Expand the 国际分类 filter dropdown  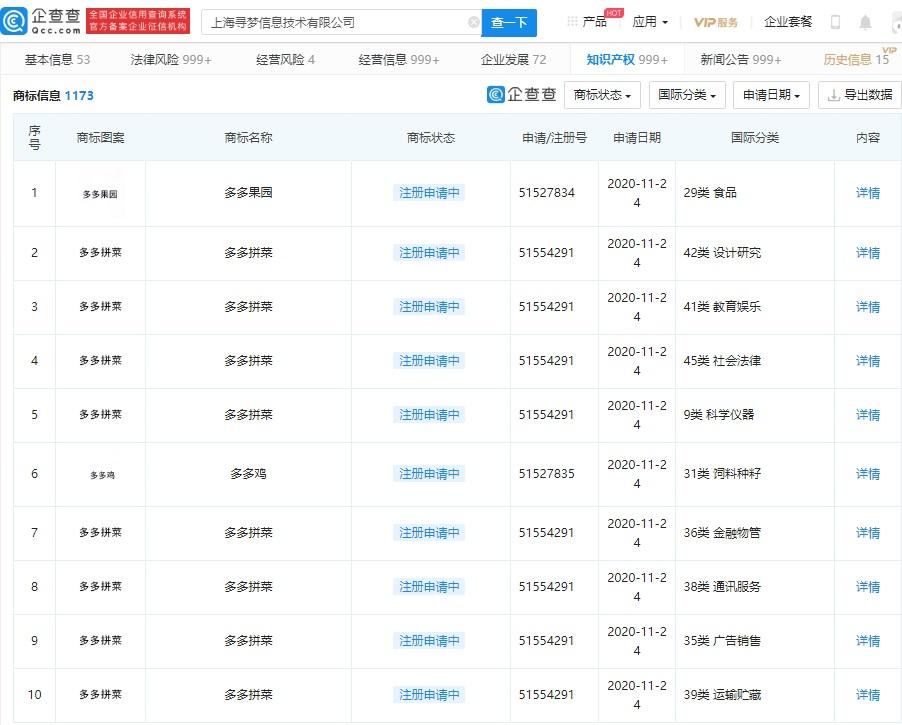point(688,95)
